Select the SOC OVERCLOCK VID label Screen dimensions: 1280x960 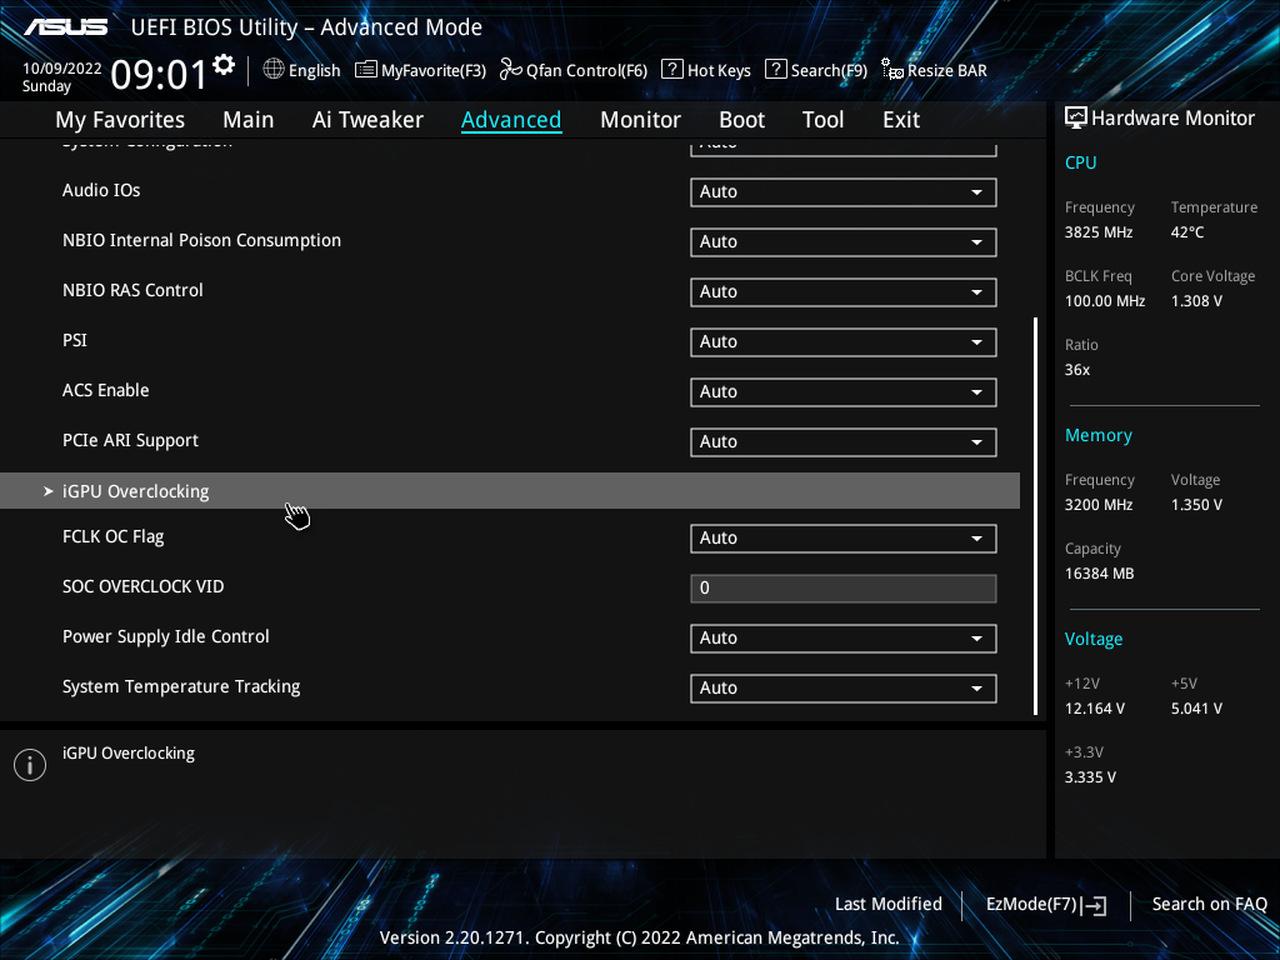coord(143,586)
